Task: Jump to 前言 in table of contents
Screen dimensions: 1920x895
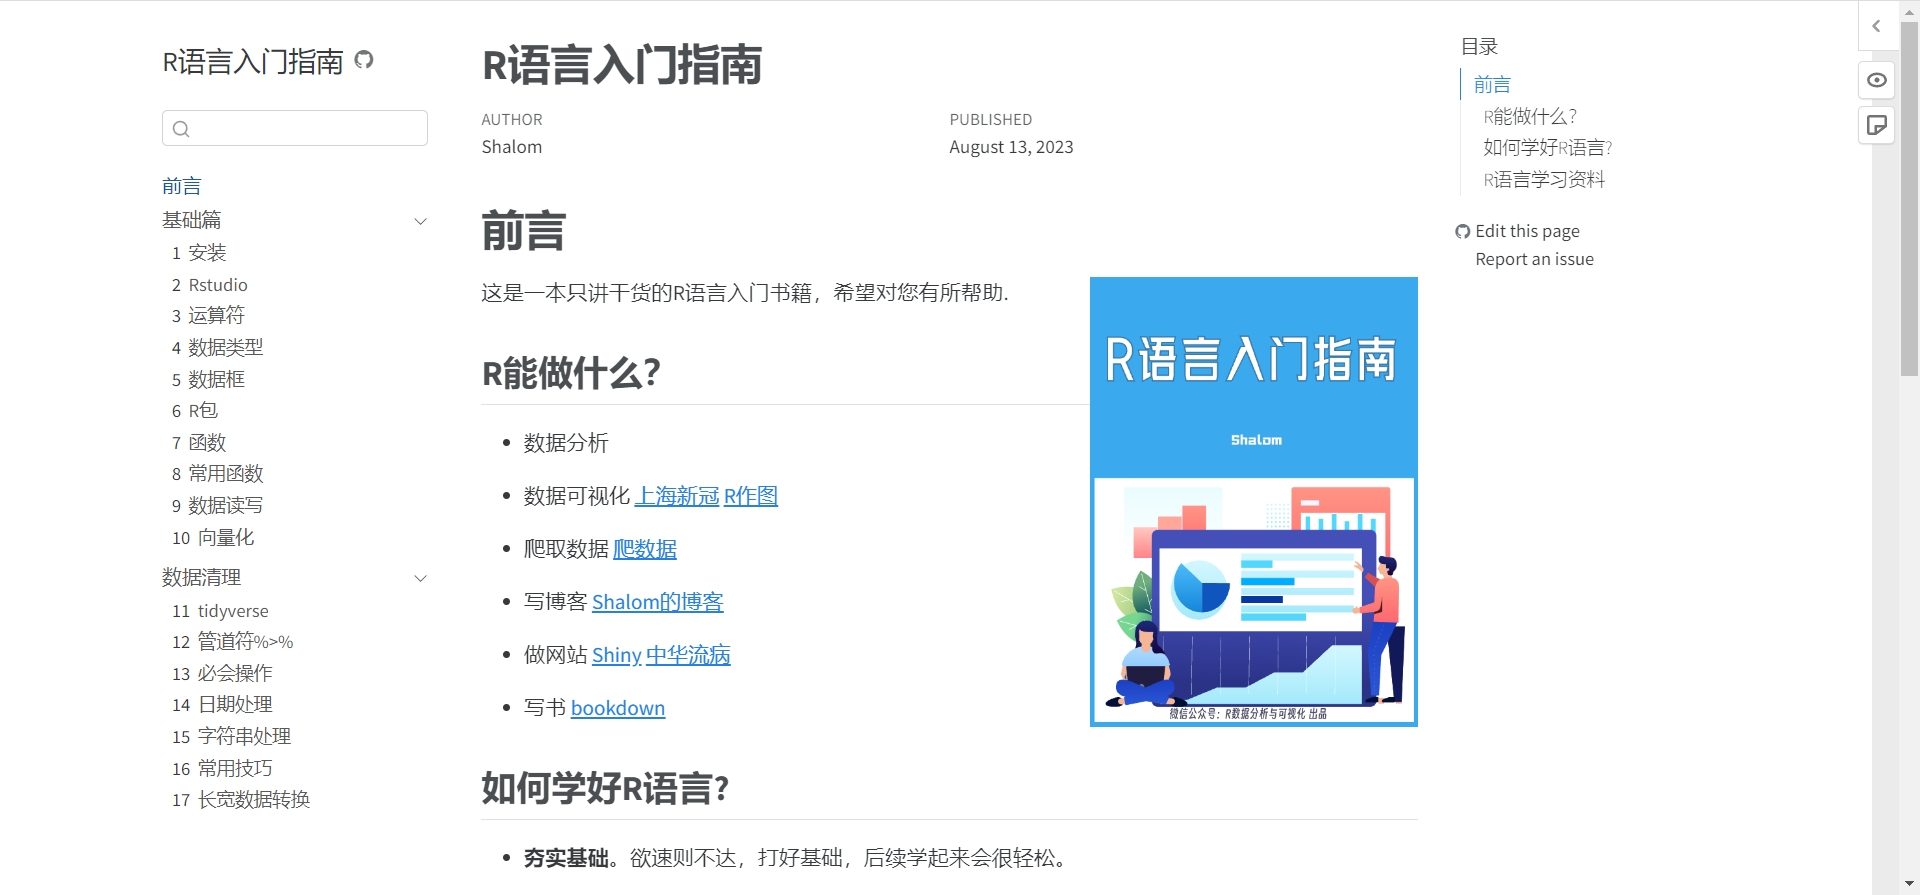Action: (1492, 85)
